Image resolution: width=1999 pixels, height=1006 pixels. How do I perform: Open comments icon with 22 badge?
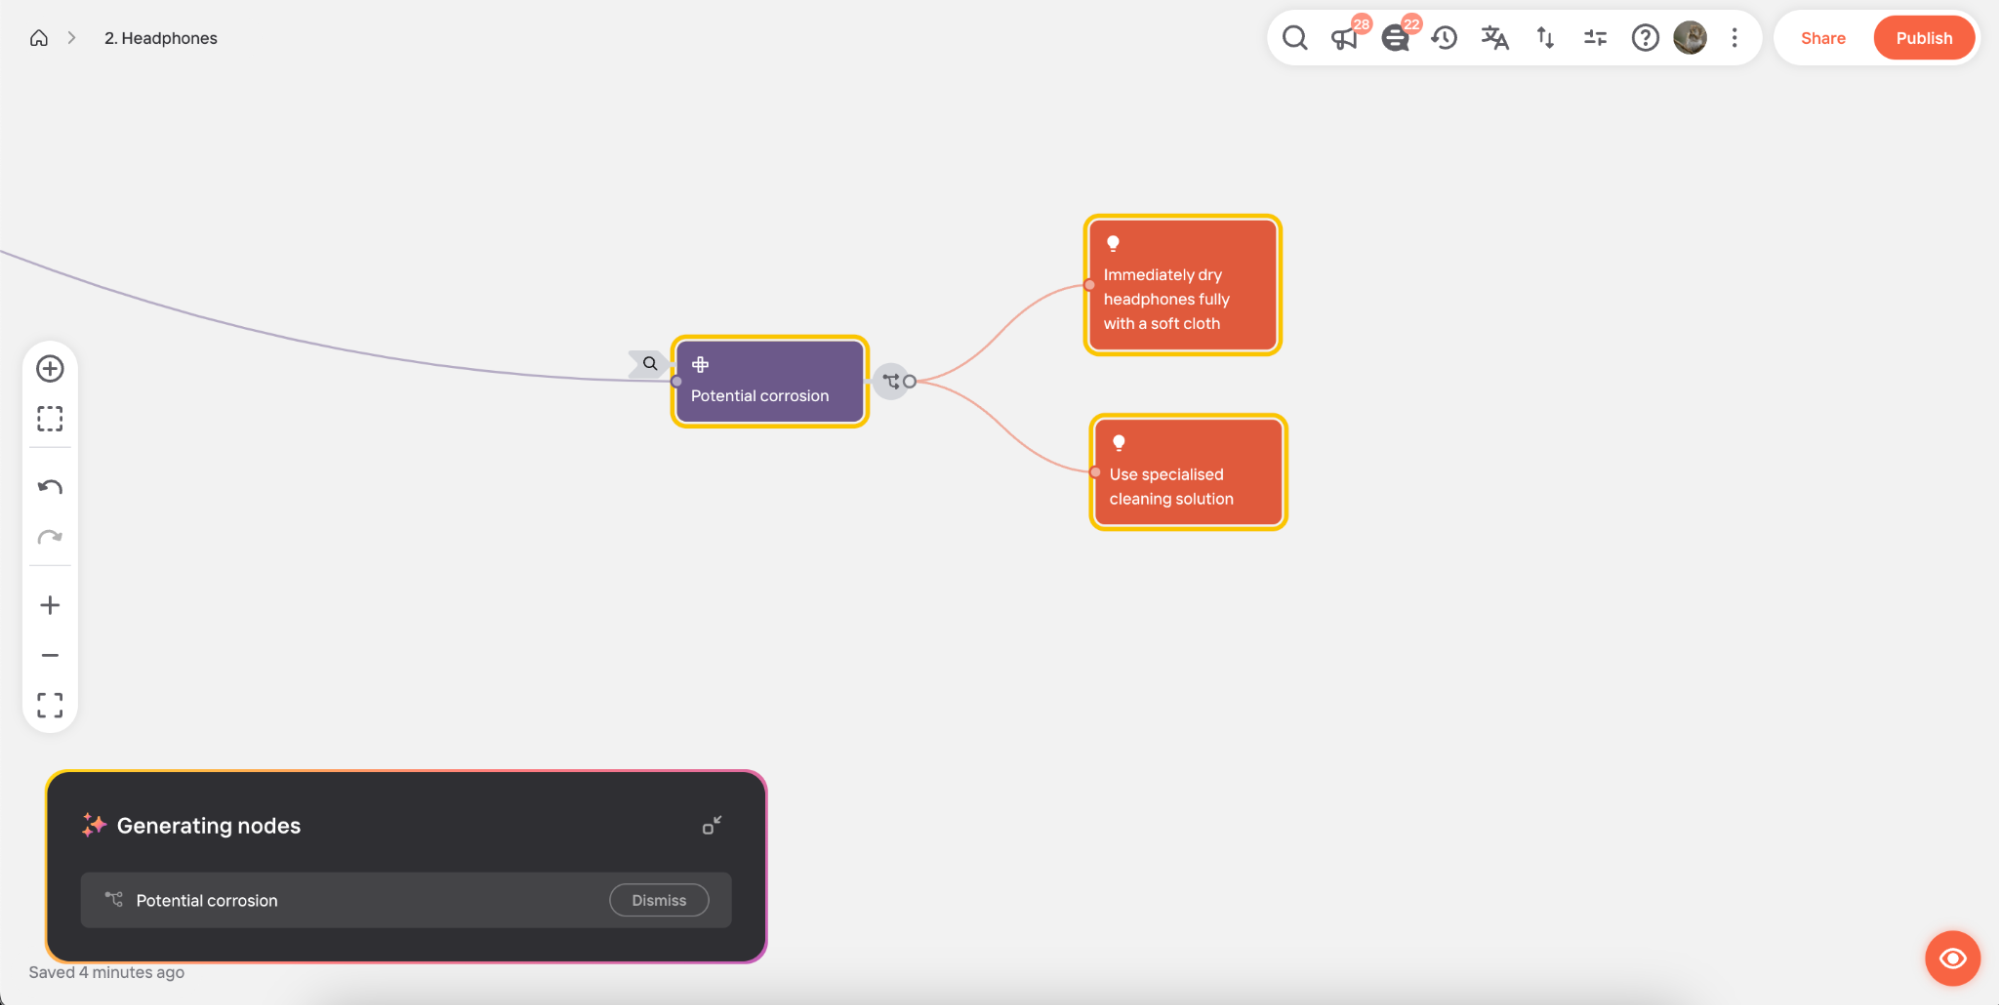pyautogui.click(x=1395, y=38)
